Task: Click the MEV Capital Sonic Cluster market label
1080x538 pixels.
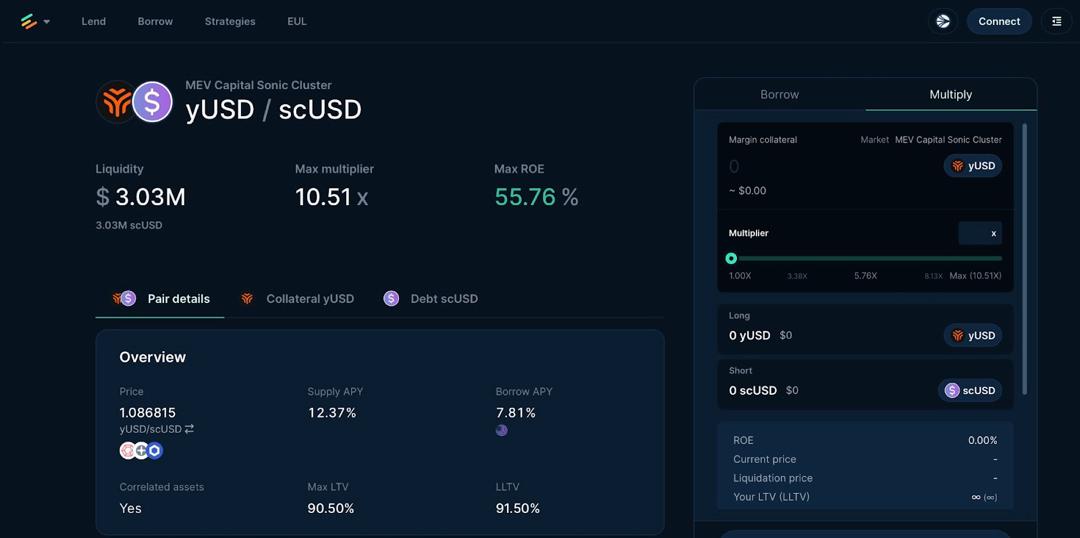Action: [948, 140]
